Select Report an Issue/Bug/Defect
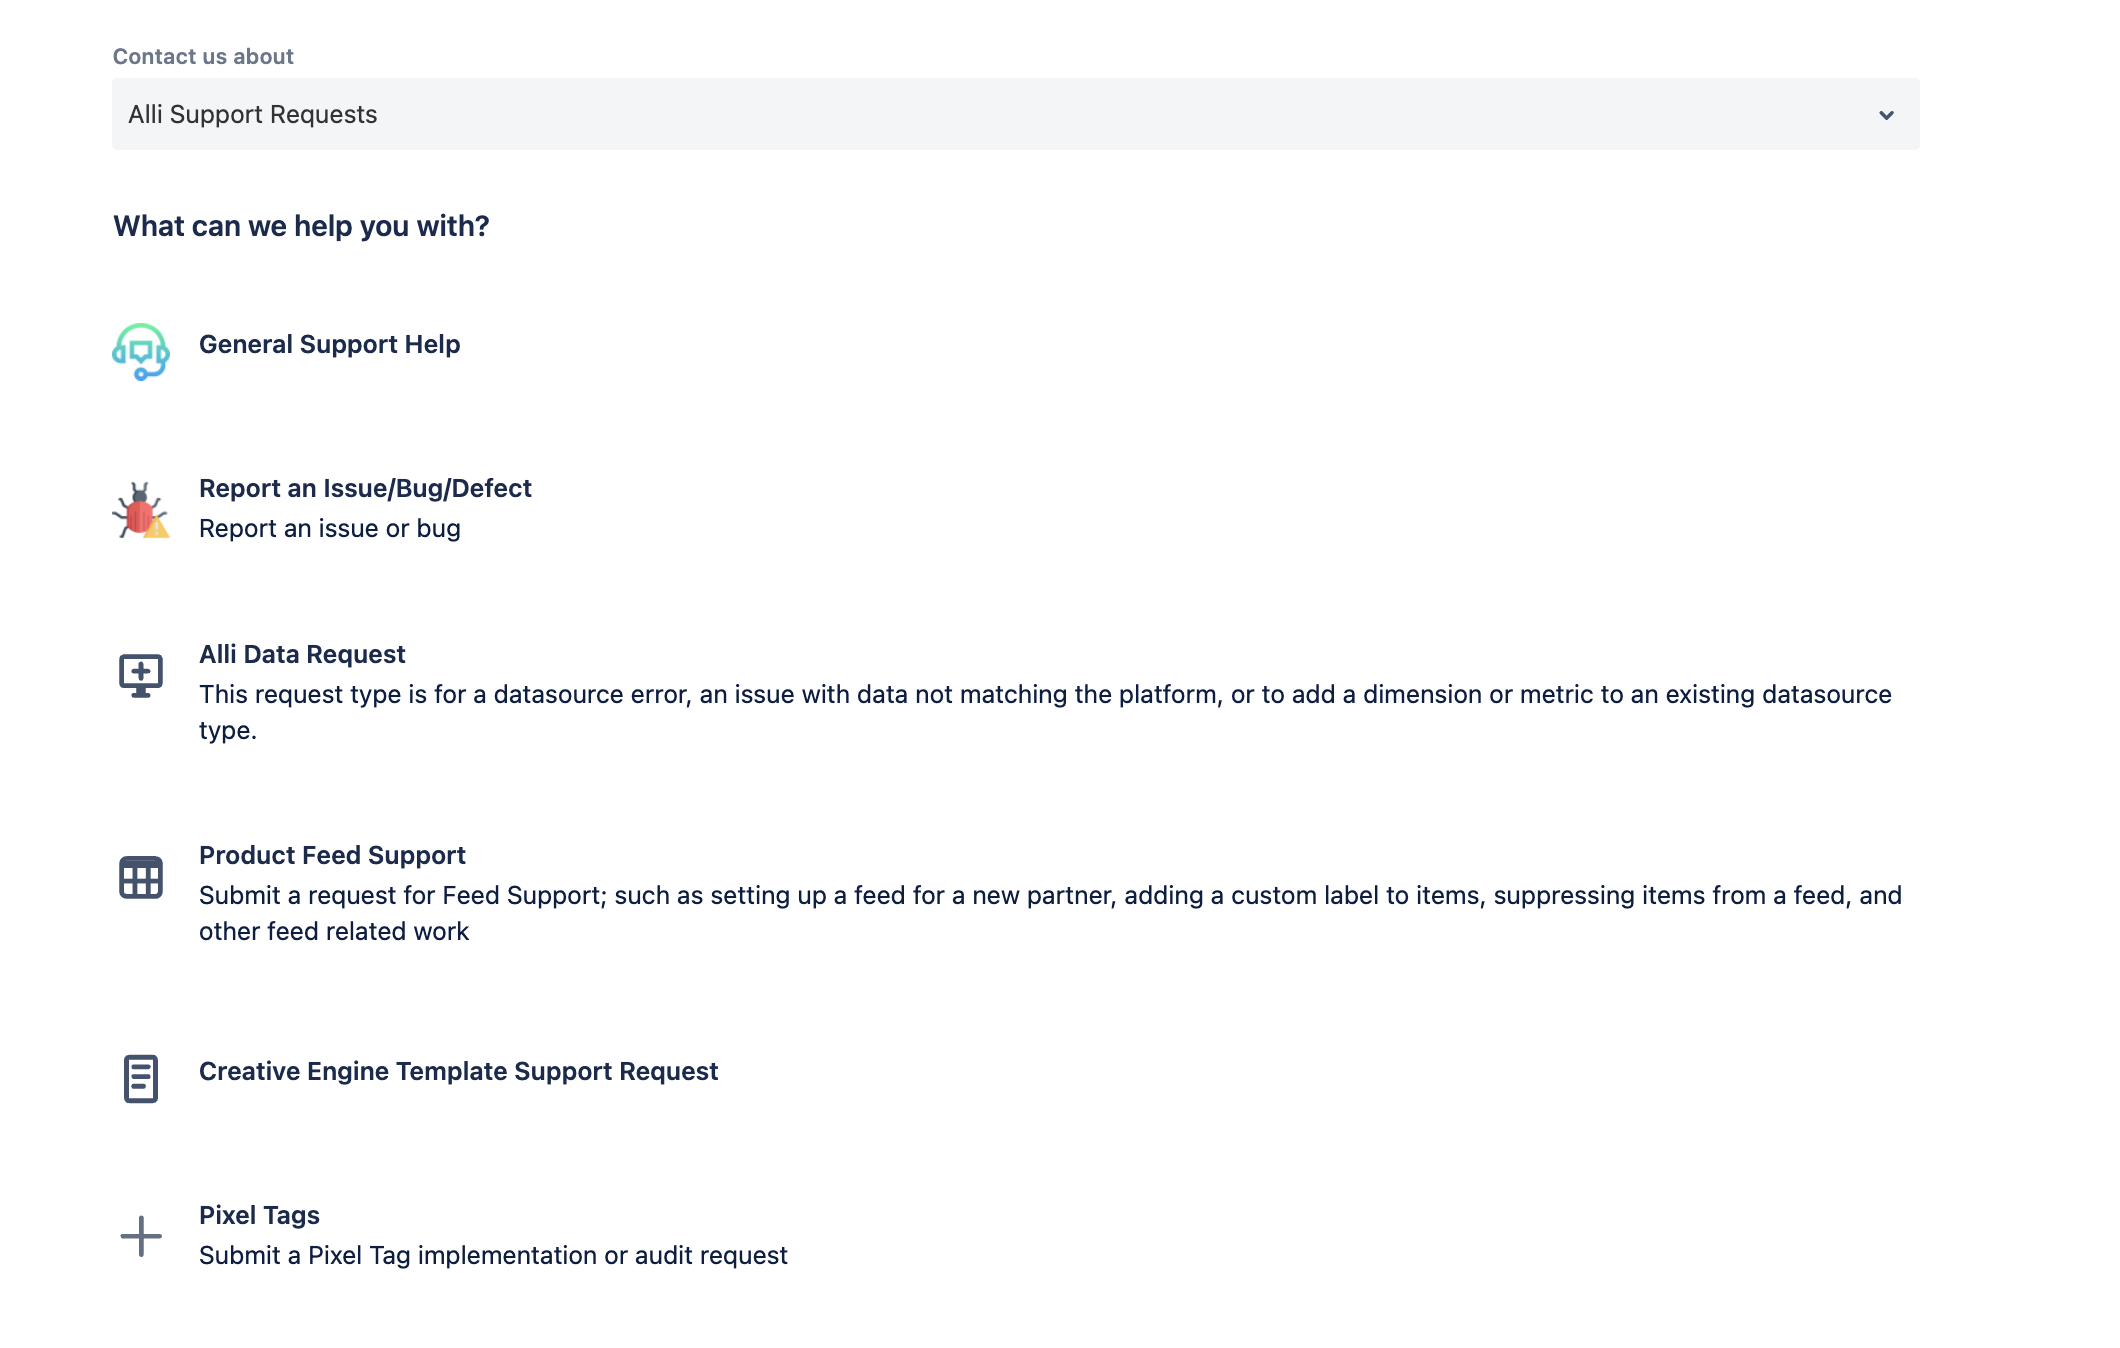 coord(365,489)
